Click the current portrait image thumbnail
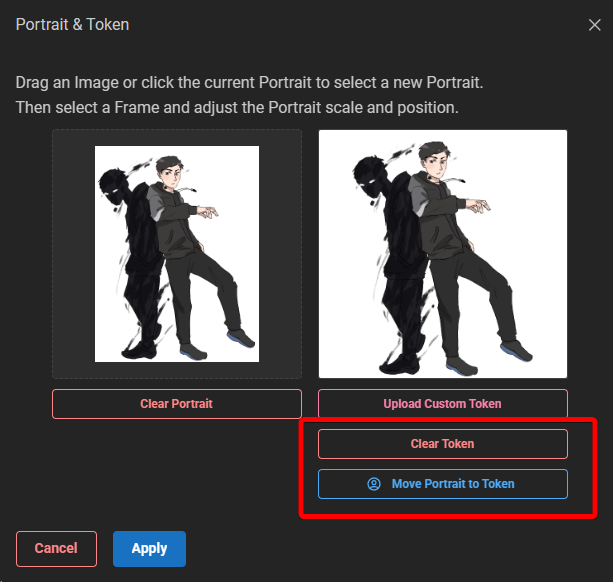Viewport: 613px width, 582px height. point(177,254)
